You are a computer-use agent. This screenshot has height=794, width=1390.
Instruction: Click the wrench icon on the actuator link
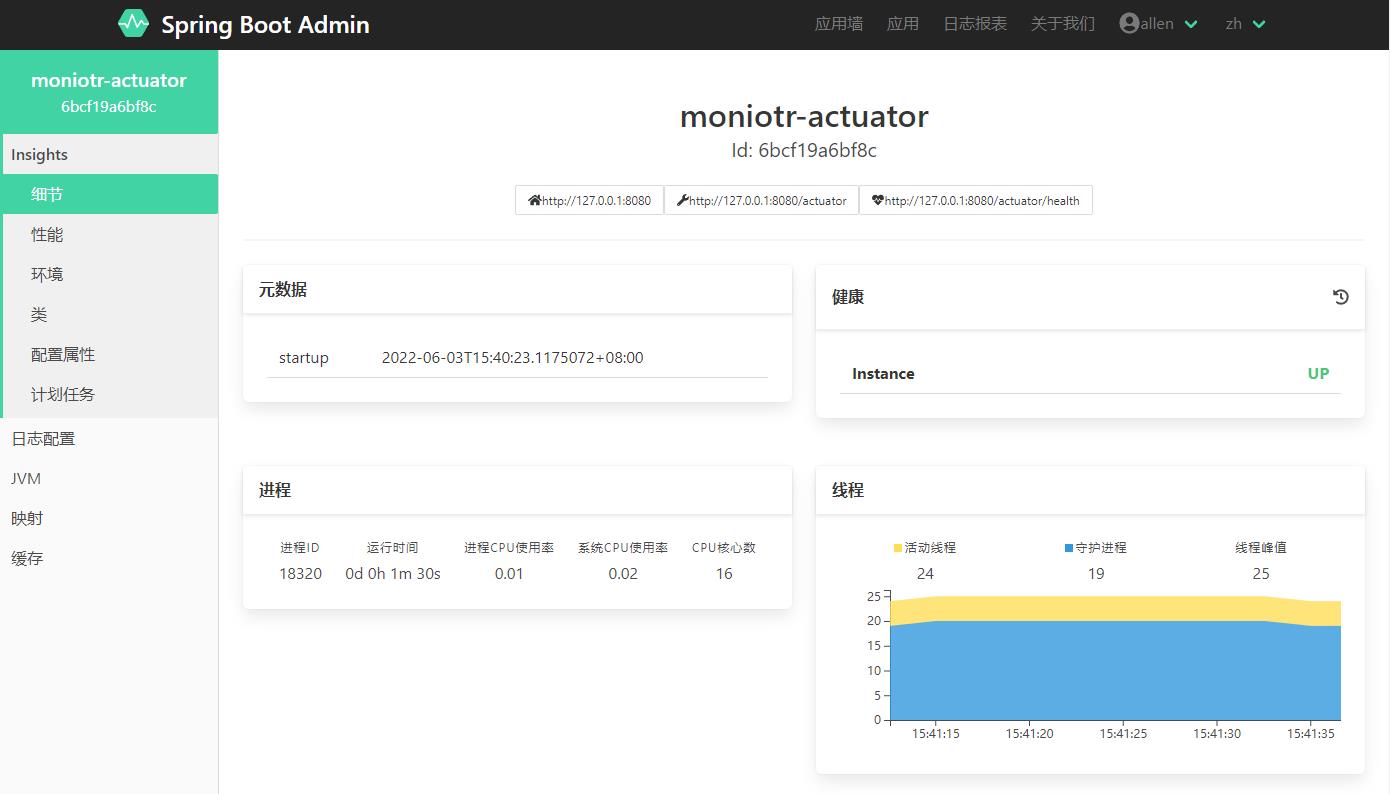682,200
